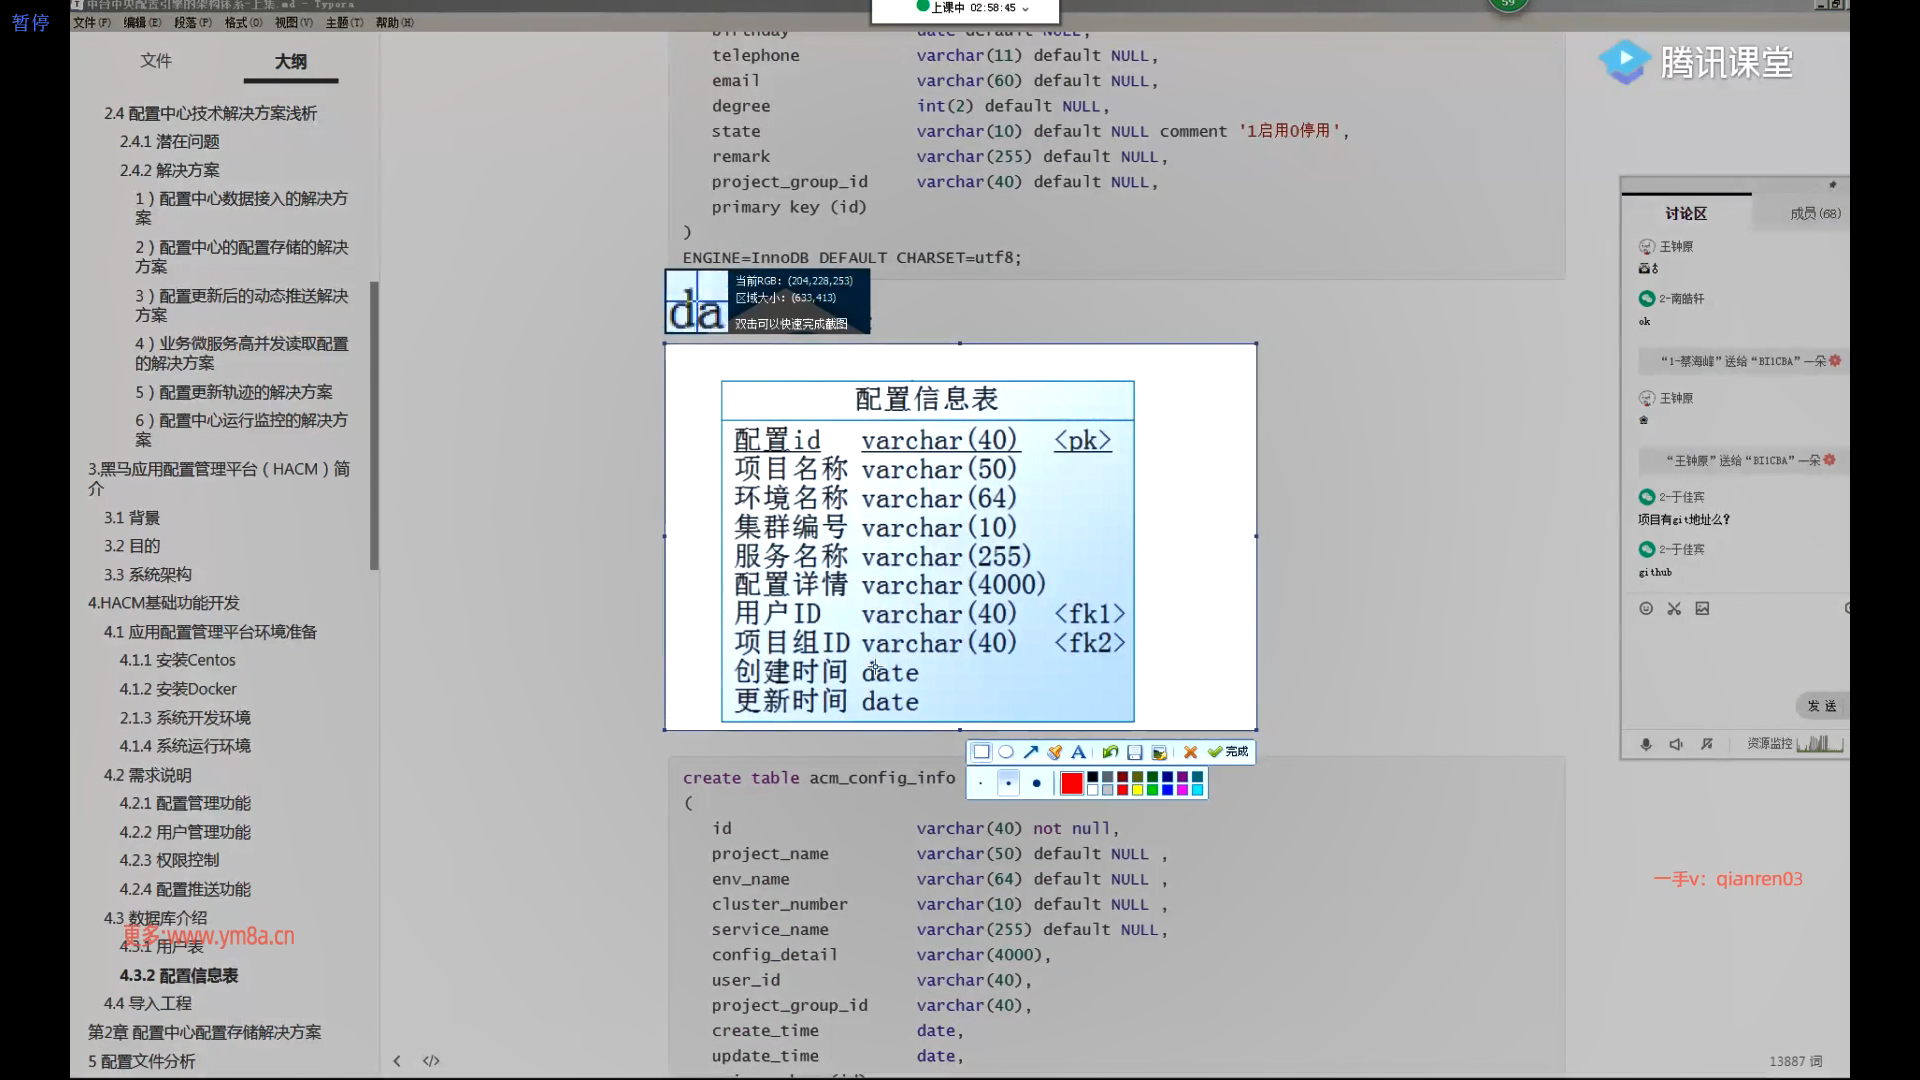Viewport: 1920px width, 1080px height.
Task: Open the emoji picker in the discussion panel
Action: pos(1647,608)
